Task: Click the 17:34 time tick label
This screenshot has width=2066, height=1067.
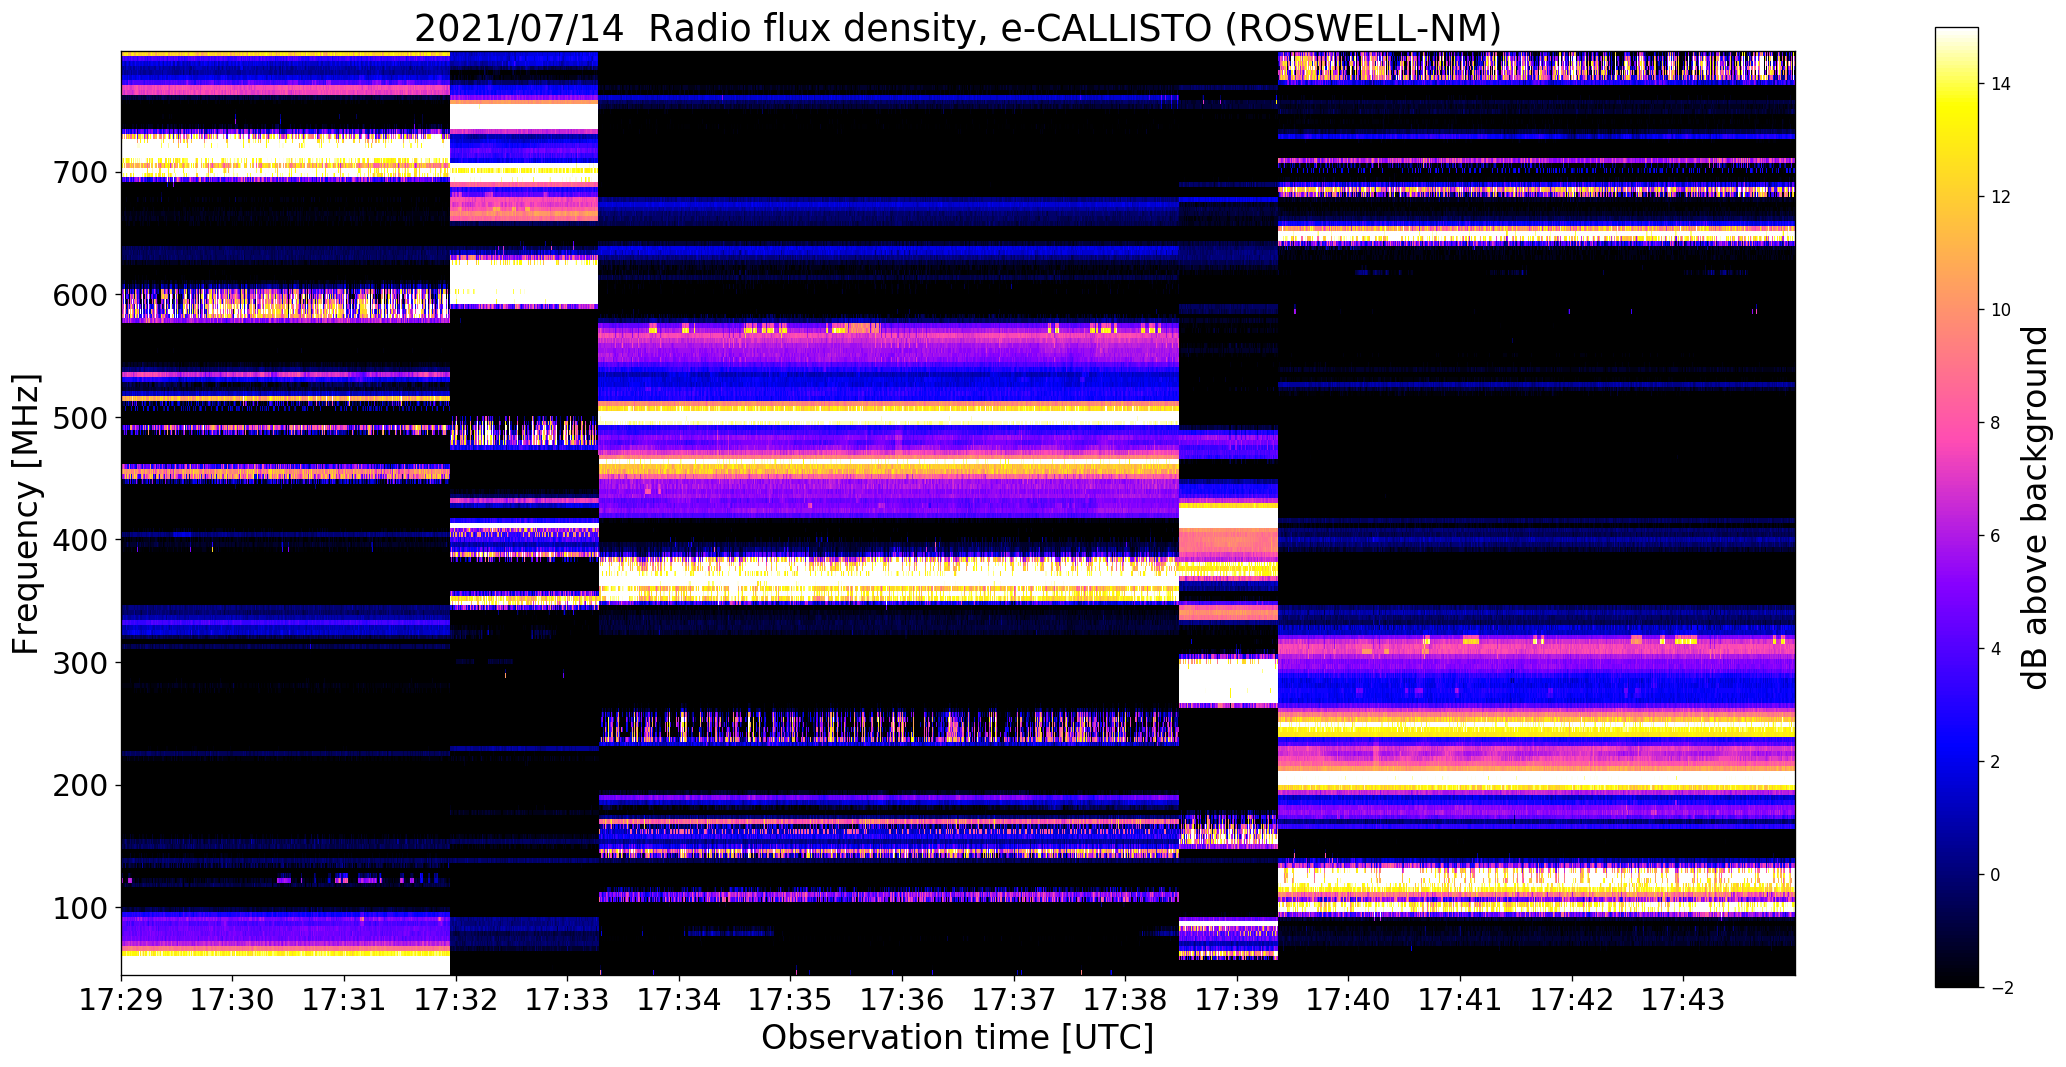Action: tap(680, 999)
